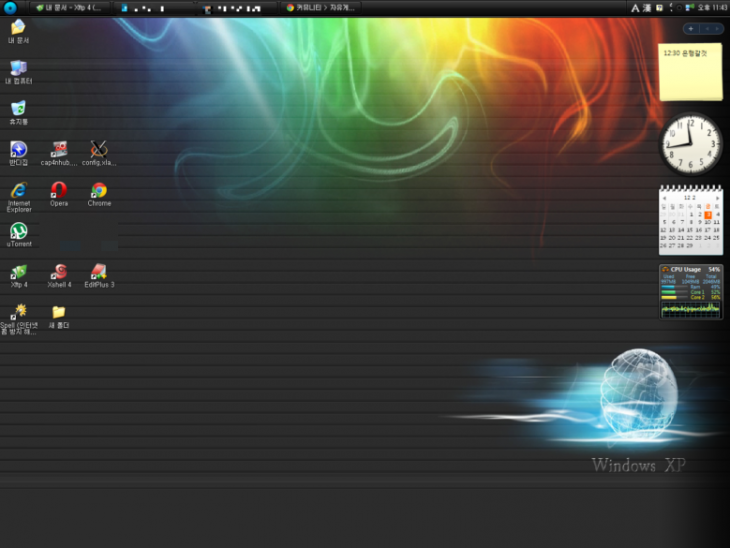
Task: Select the 내 문서 folder icon
Action: tap(18, 27)
